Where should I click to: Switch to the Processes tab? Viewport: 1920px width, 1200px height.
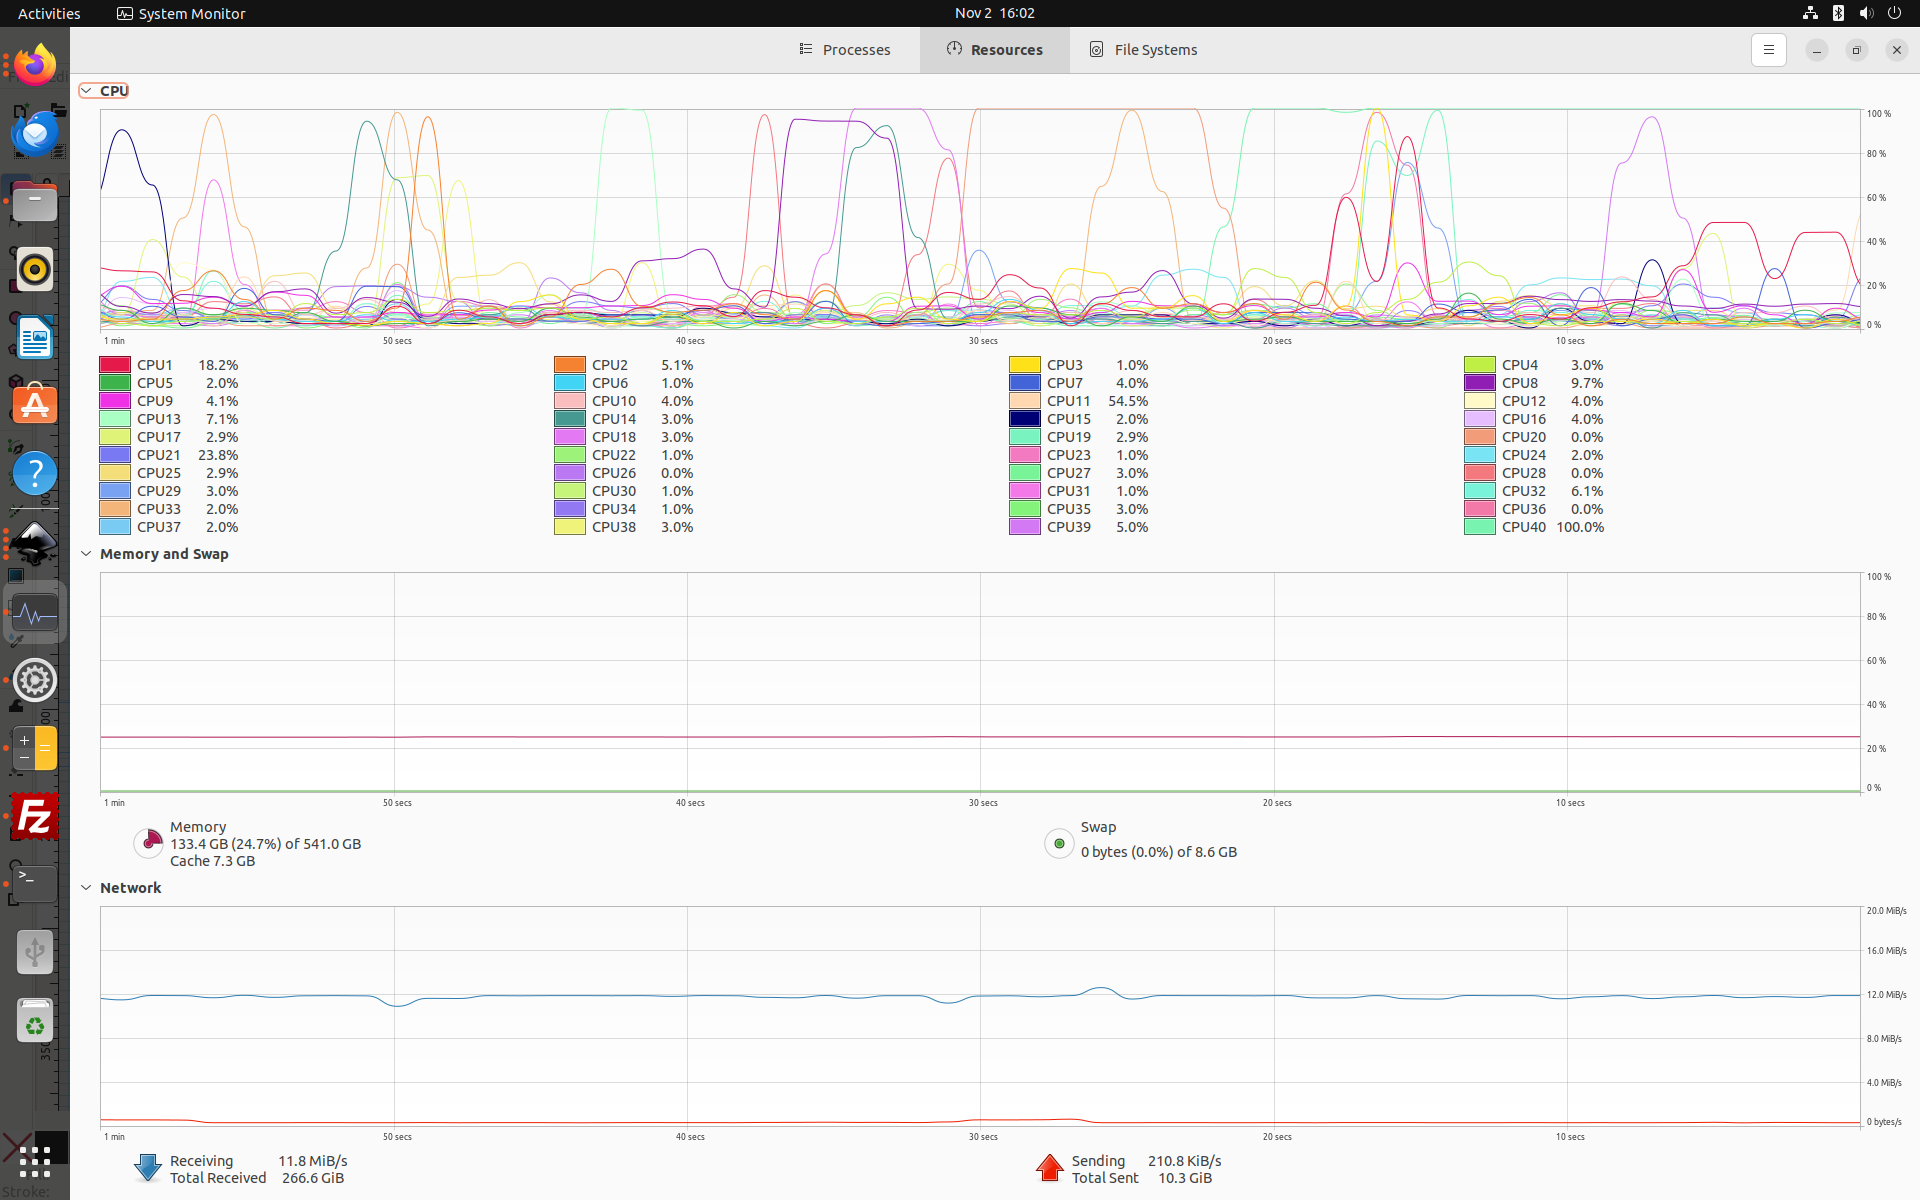coord(845,50)
